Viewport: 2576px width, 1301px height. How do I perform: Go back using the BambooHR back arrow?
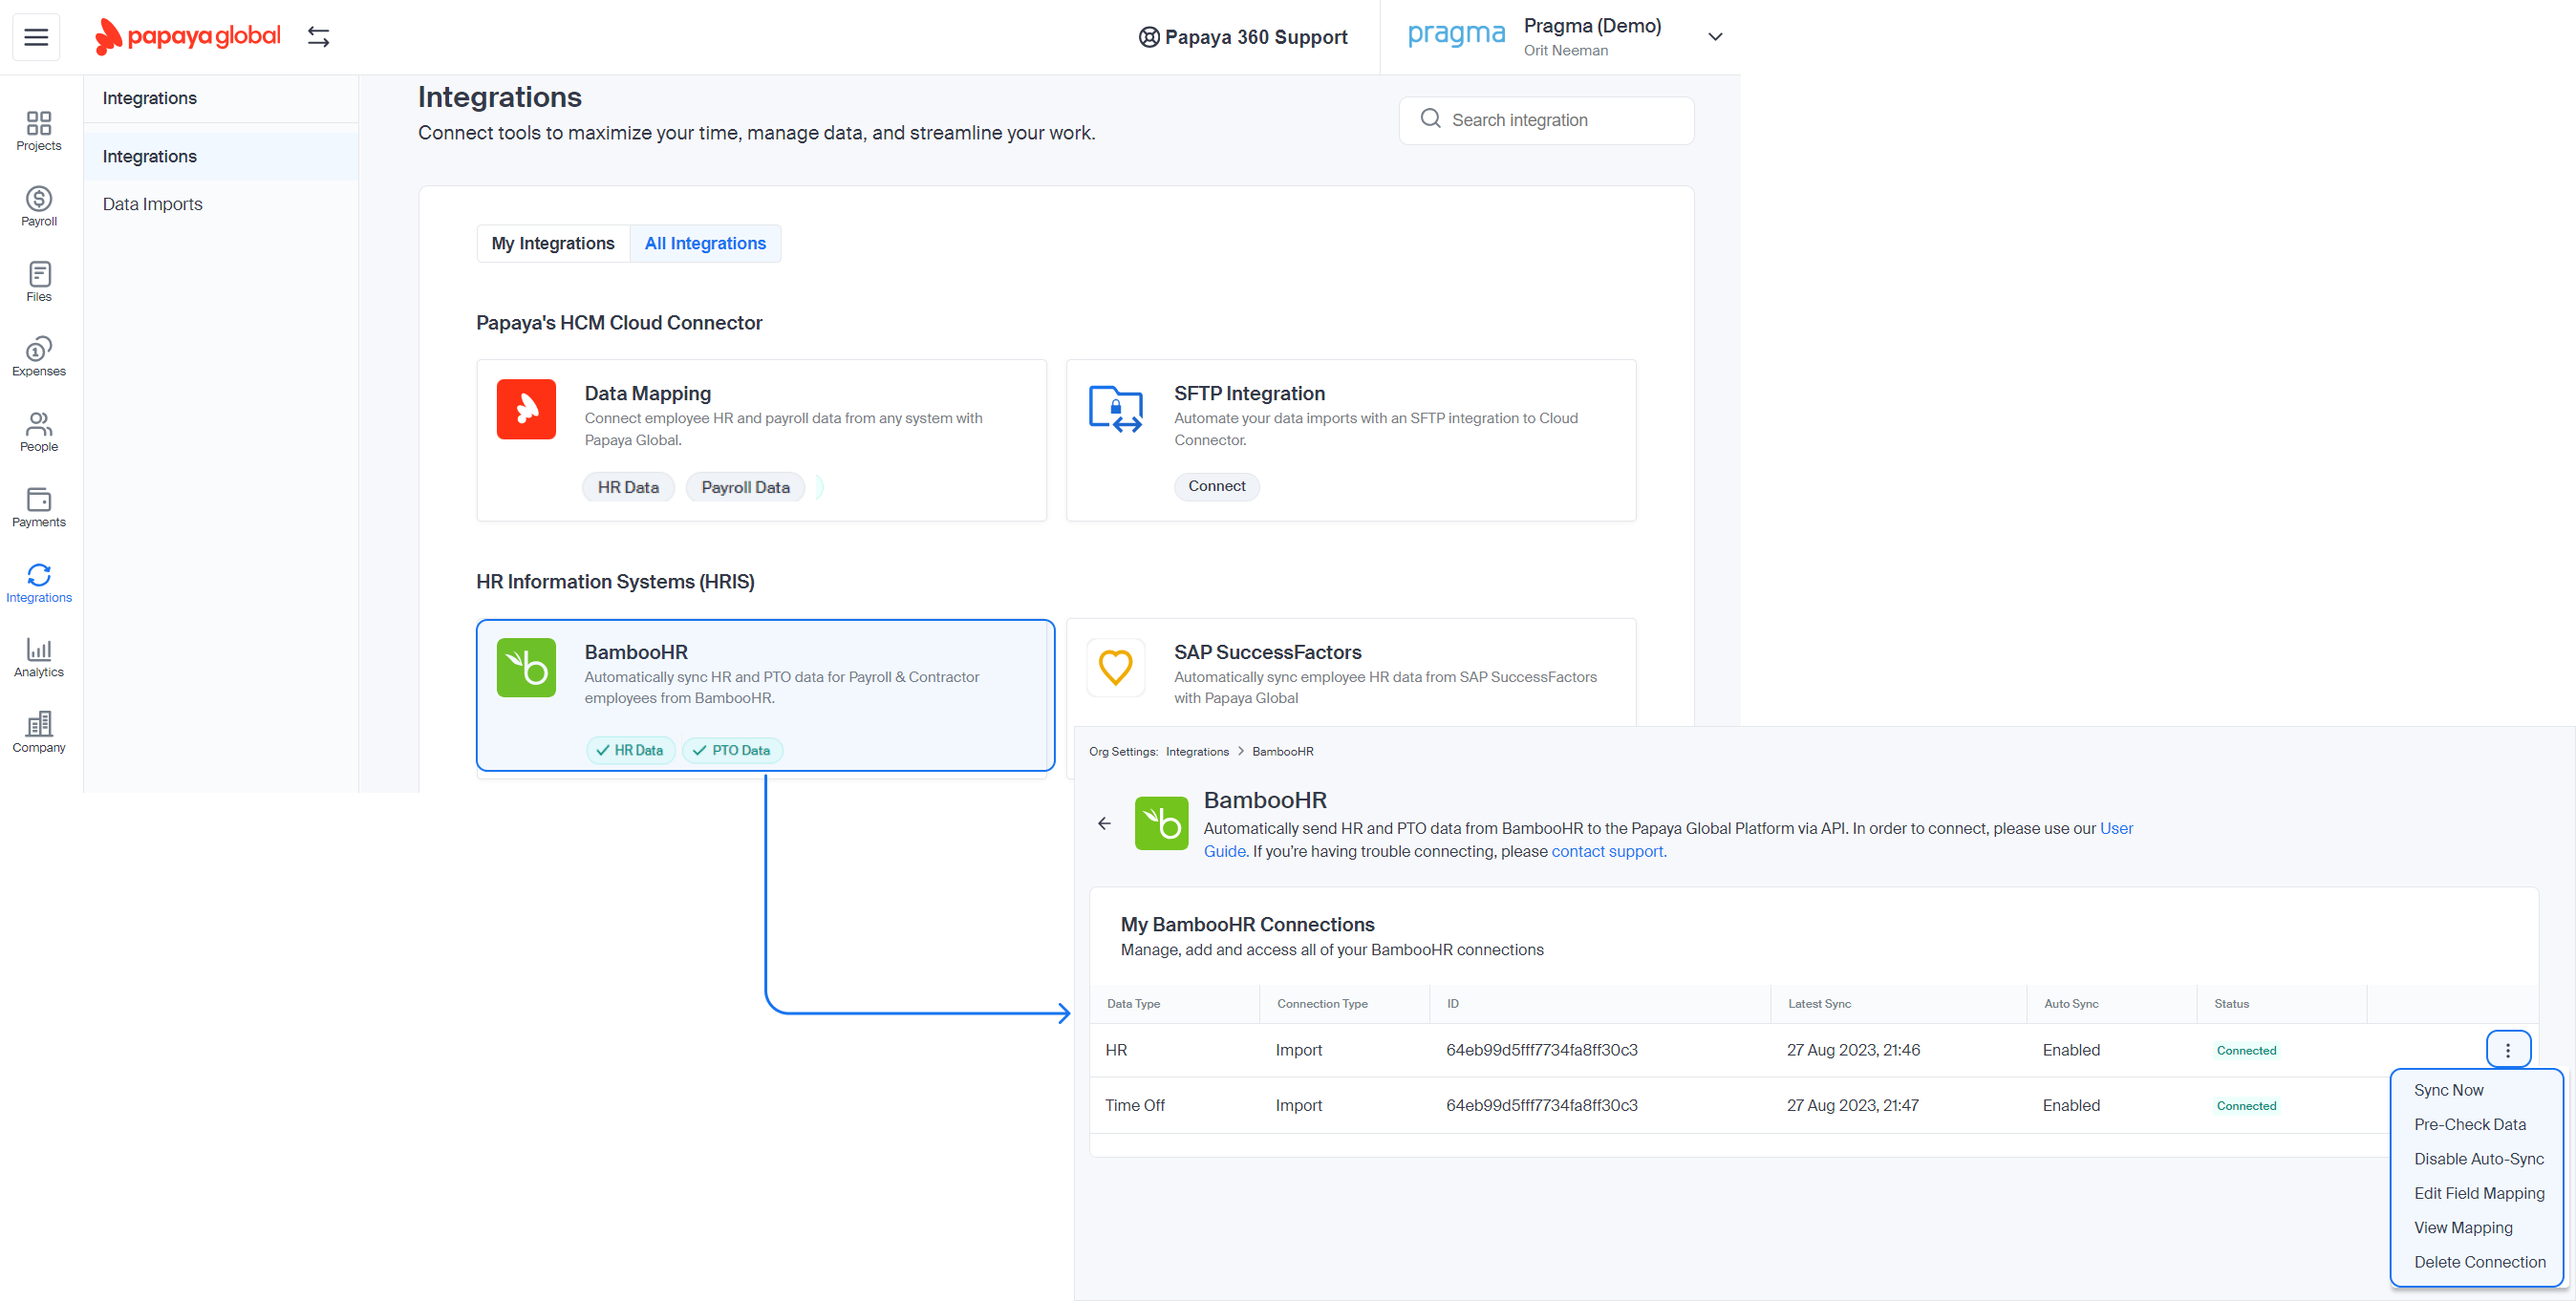click(x=1104, y=823)
